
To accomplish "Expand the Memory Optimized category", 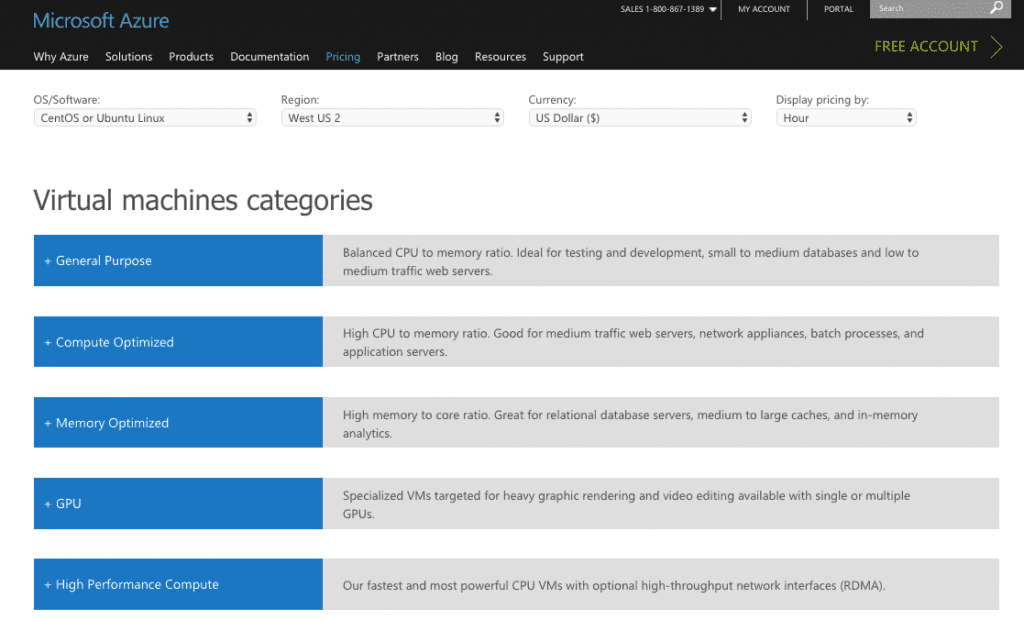I will pos(178,423).
